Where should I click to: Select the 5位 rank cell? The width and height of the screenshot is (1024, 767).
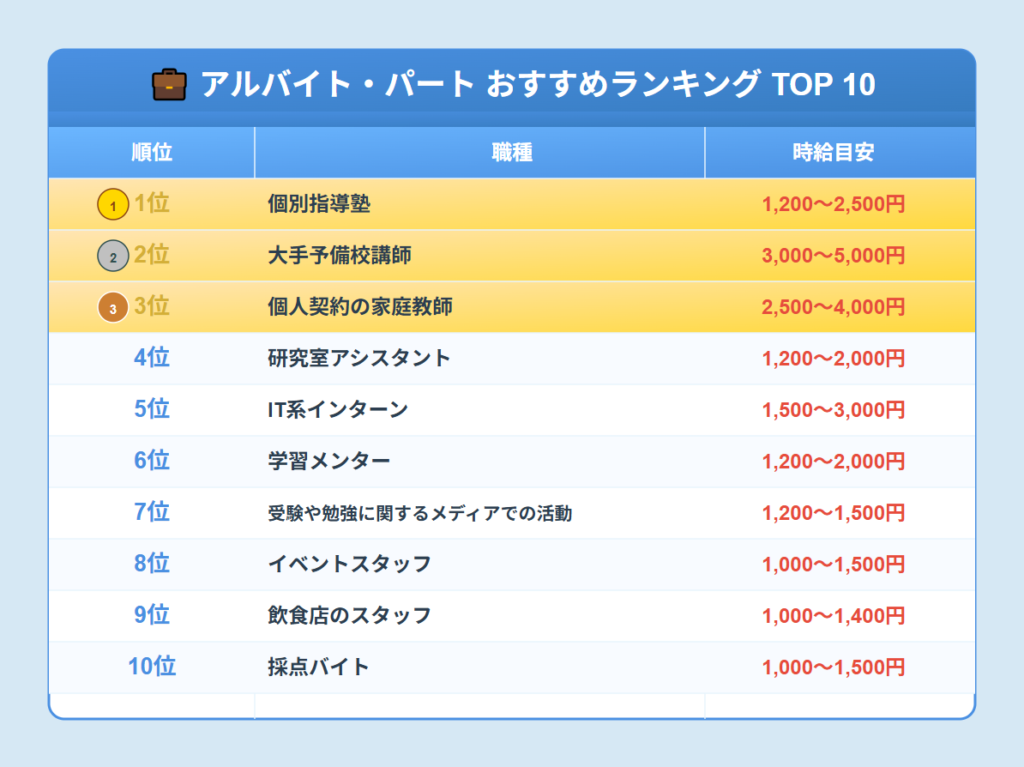click(x=152, y=409)
